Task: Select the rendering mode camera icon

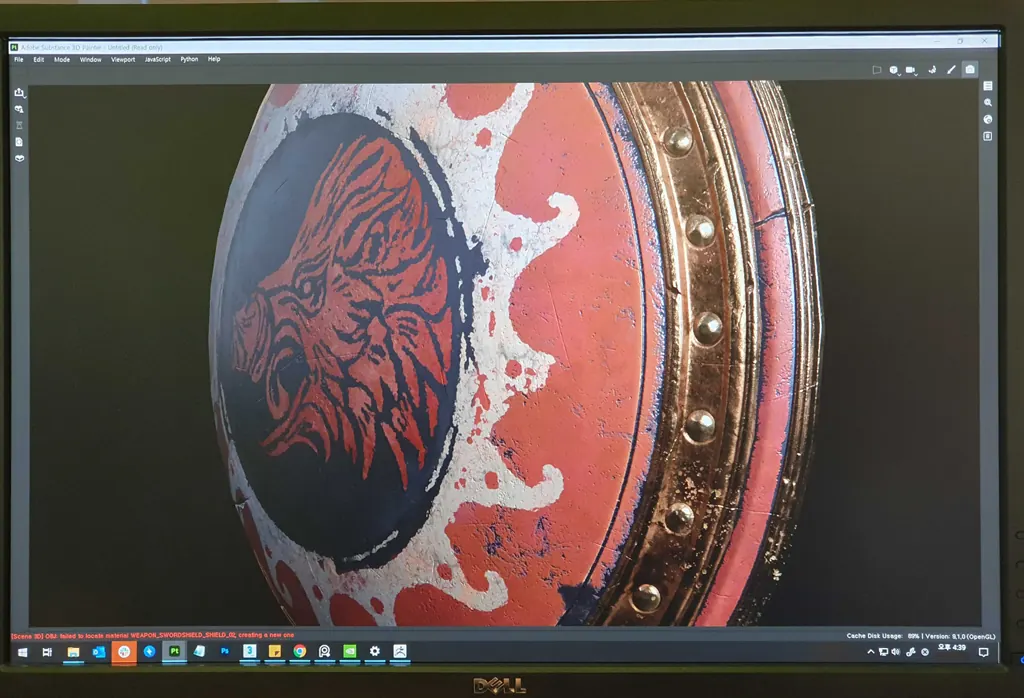Action: (x=970, y=69)
